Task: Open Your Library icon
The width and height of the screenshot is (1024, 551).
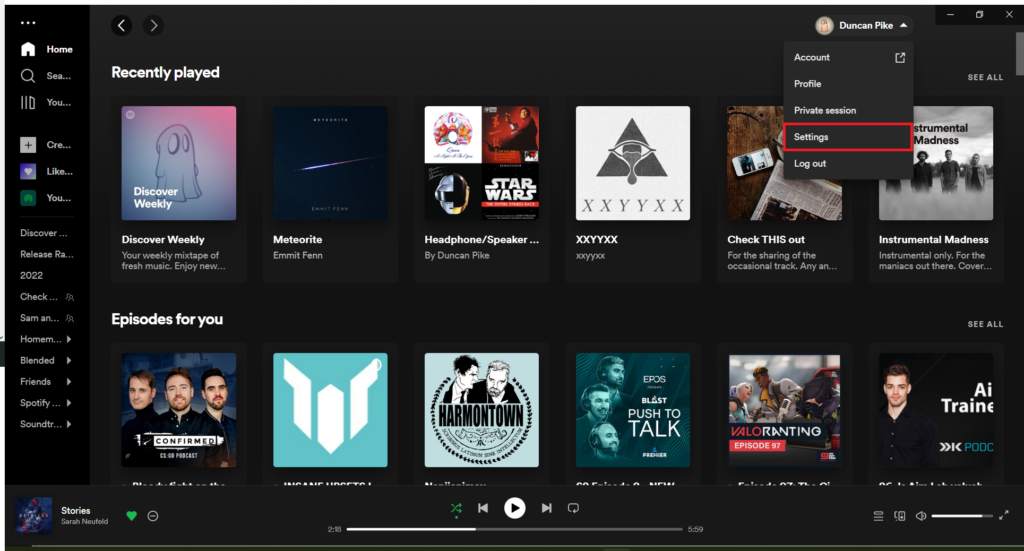Action: point(28,102)
